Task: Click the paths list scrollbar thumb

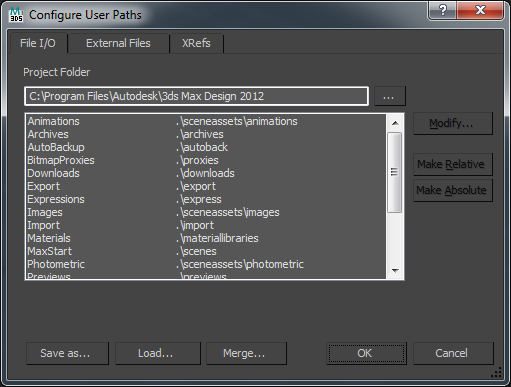Action: click(395, 172)
